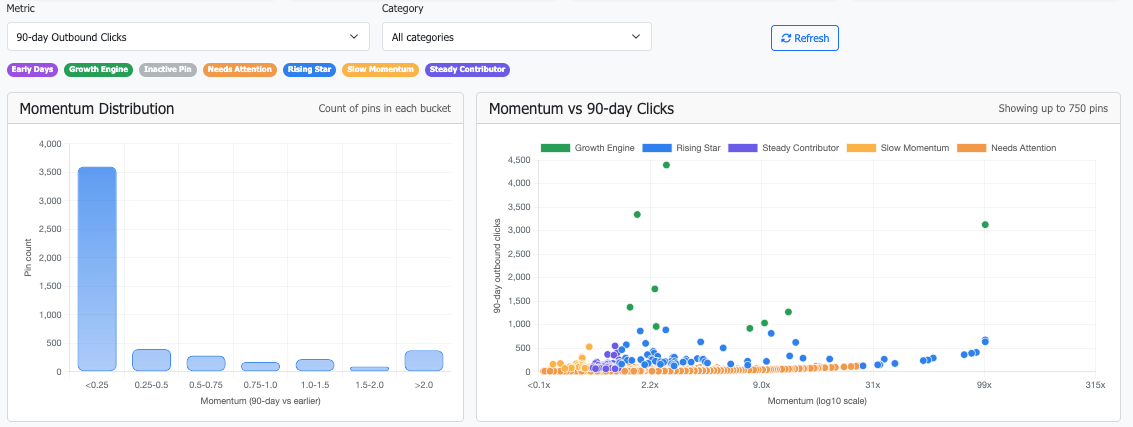This screenshot has height=427, width=1133.
Task: Click the Steady Contributor pill badge
Action: point(467,70)
